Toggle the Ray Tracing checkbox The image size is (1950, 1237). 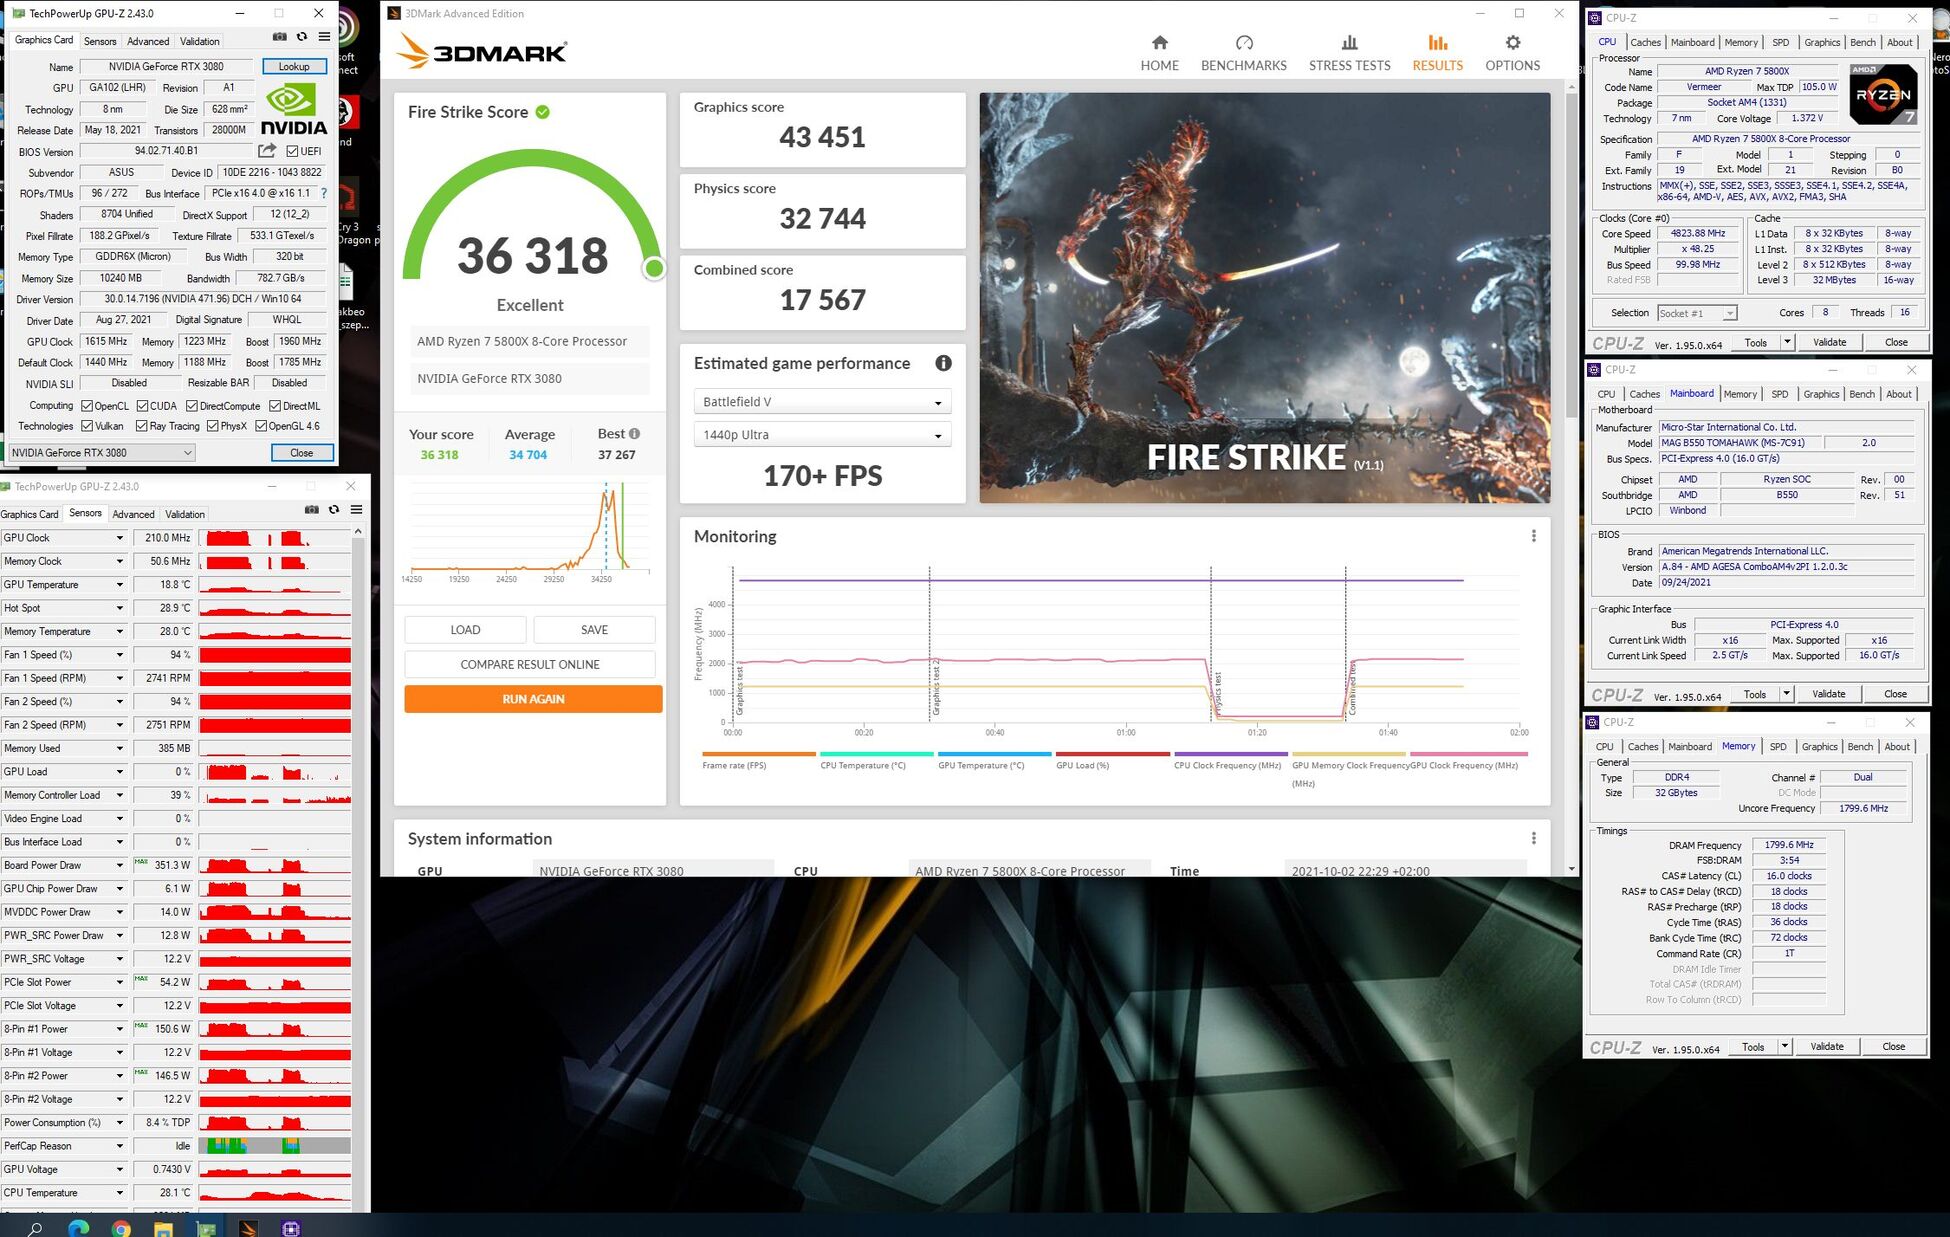(x=142, y=427)
